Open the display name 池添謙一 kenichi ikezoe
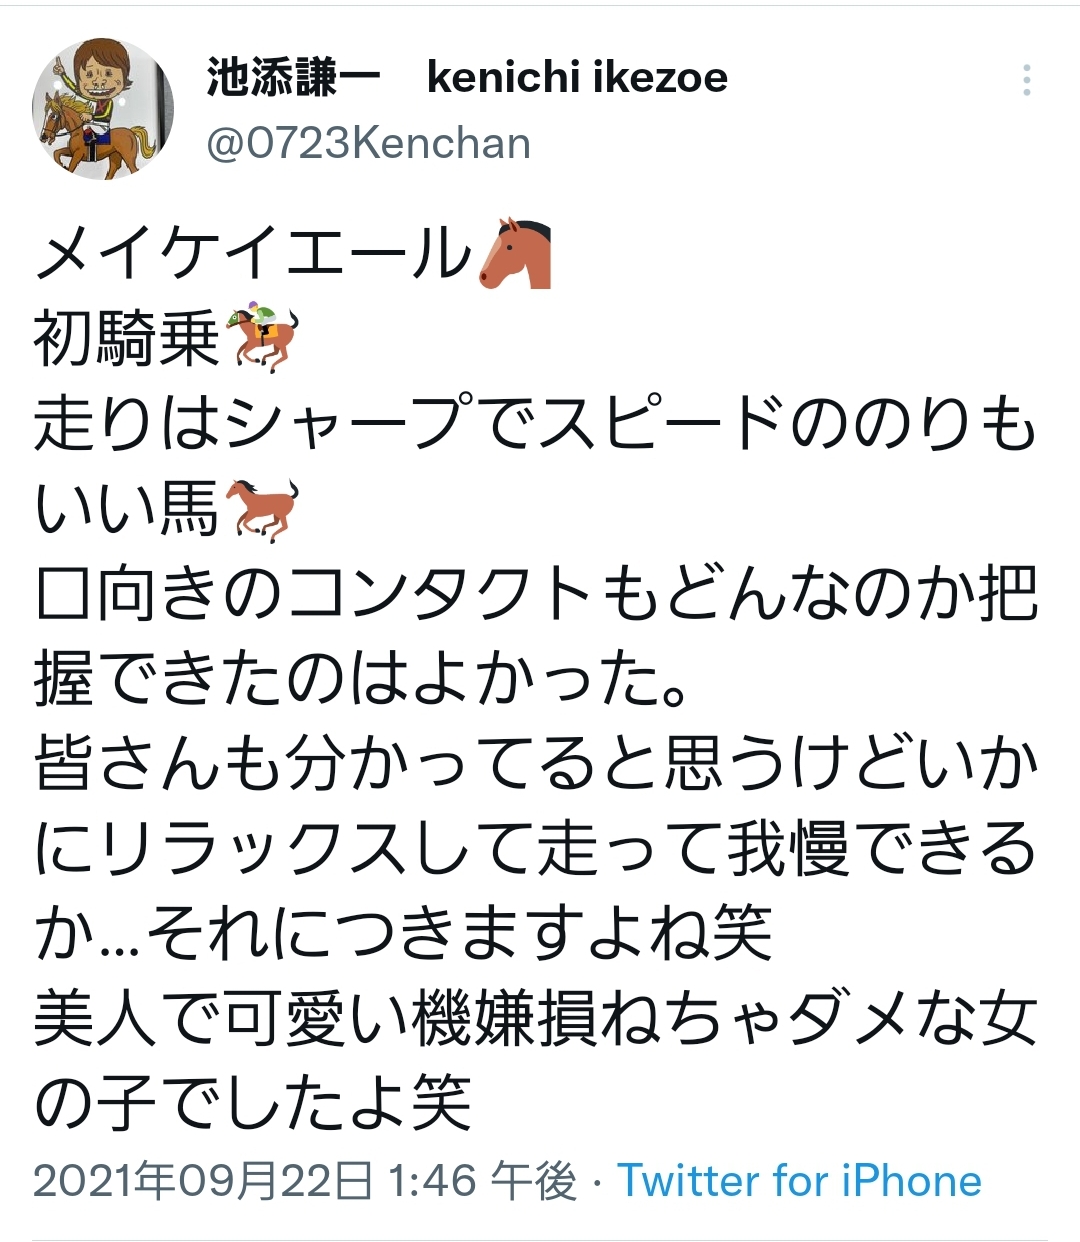Screen dimensions: 1080x1242 tap(467, 77)
